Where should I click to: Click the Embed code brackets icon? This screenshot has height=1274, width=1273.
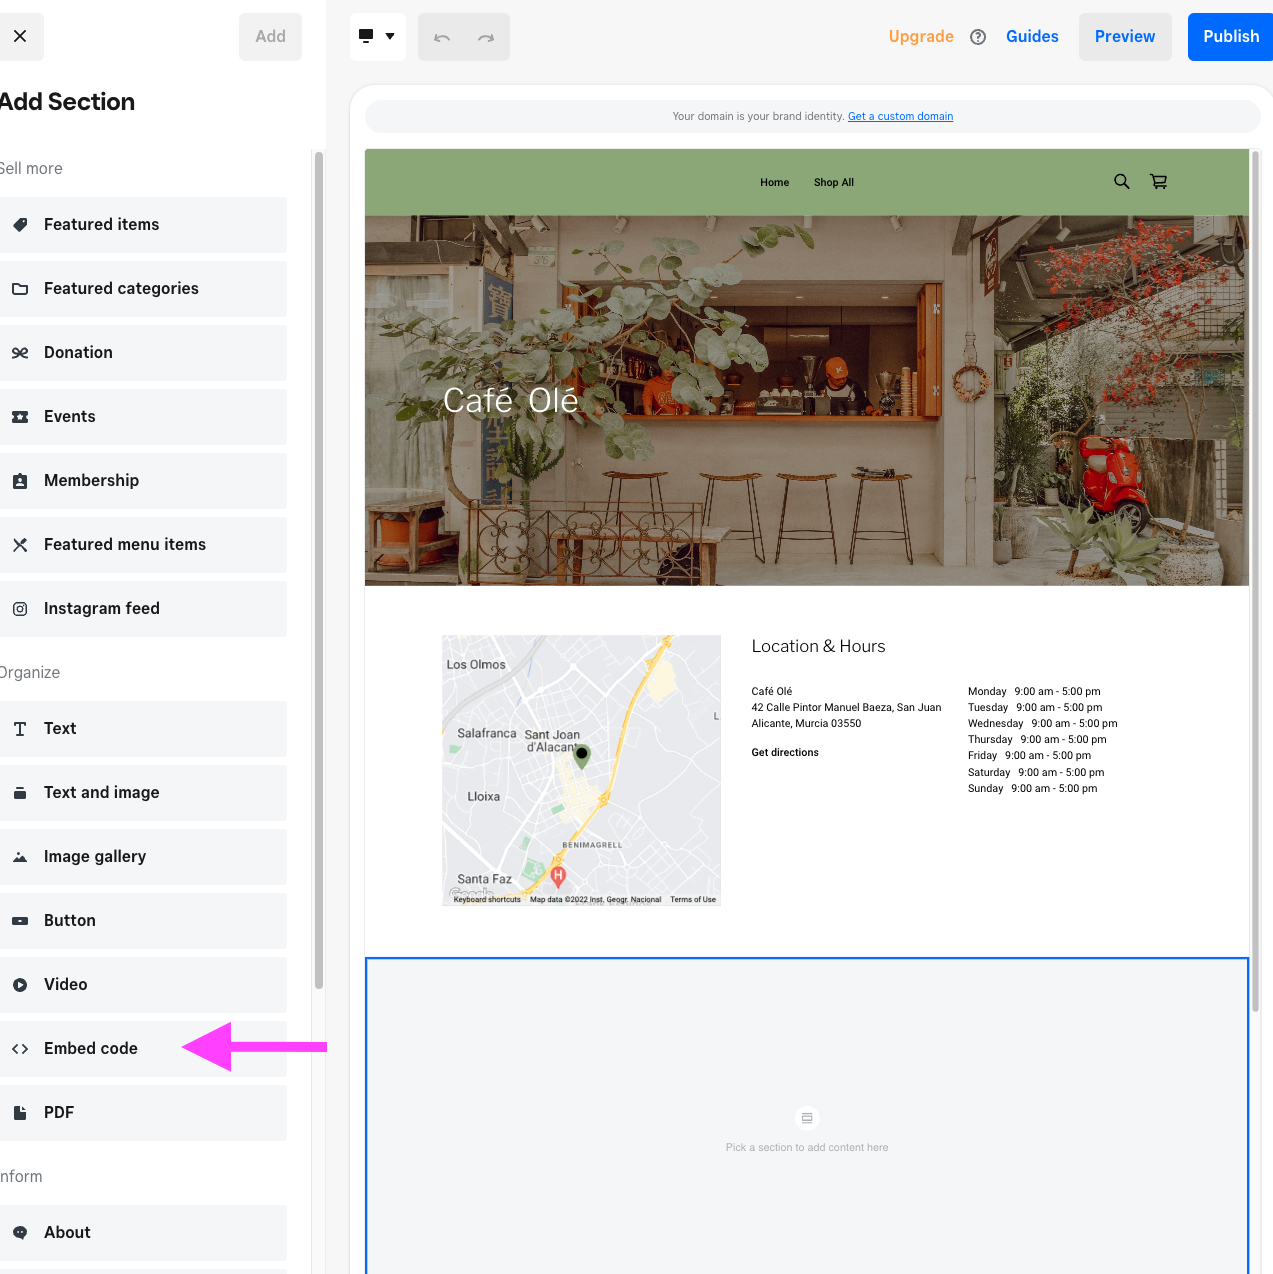(20, 1048)
